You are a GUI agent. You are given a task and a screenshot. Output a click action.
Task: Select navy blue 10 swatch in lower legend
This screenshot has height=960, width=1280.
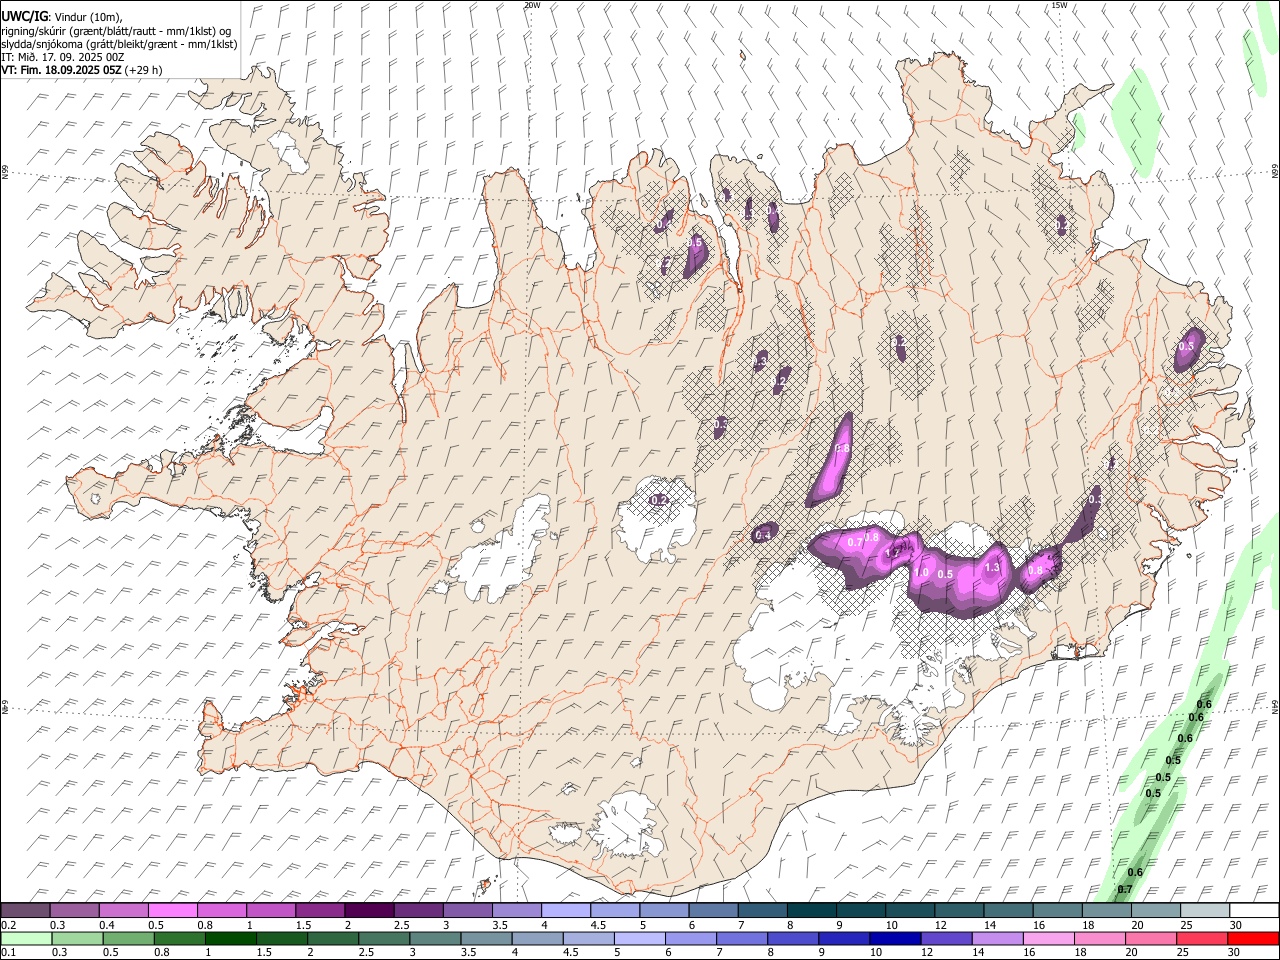click(x=894, y=938)
